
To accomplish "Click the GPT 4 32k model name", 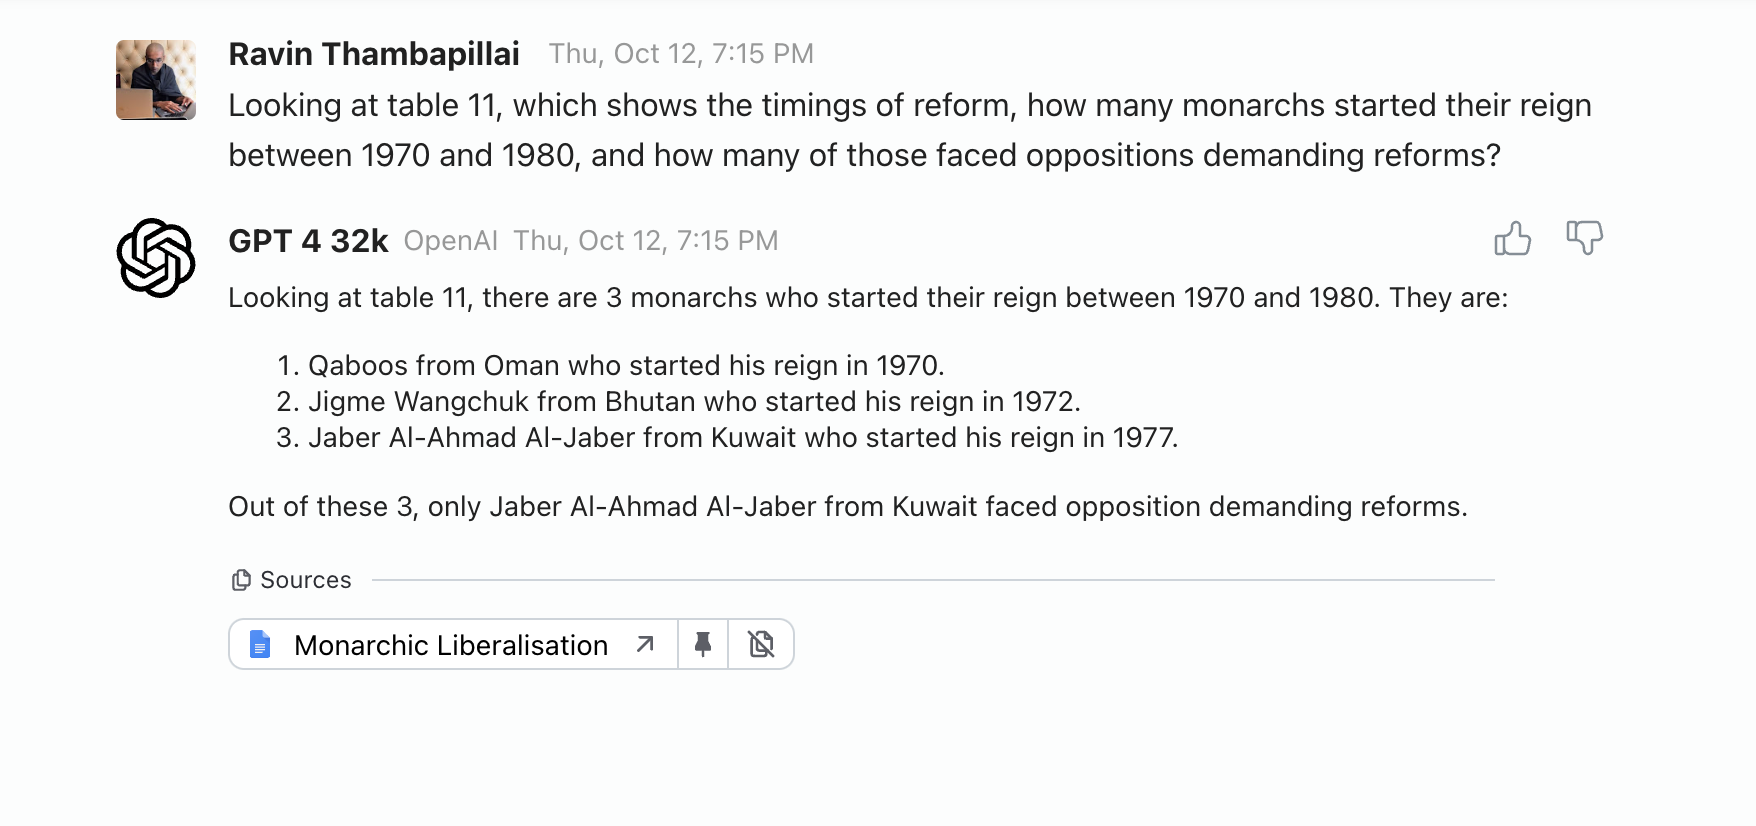I will (x=308, y=241).
